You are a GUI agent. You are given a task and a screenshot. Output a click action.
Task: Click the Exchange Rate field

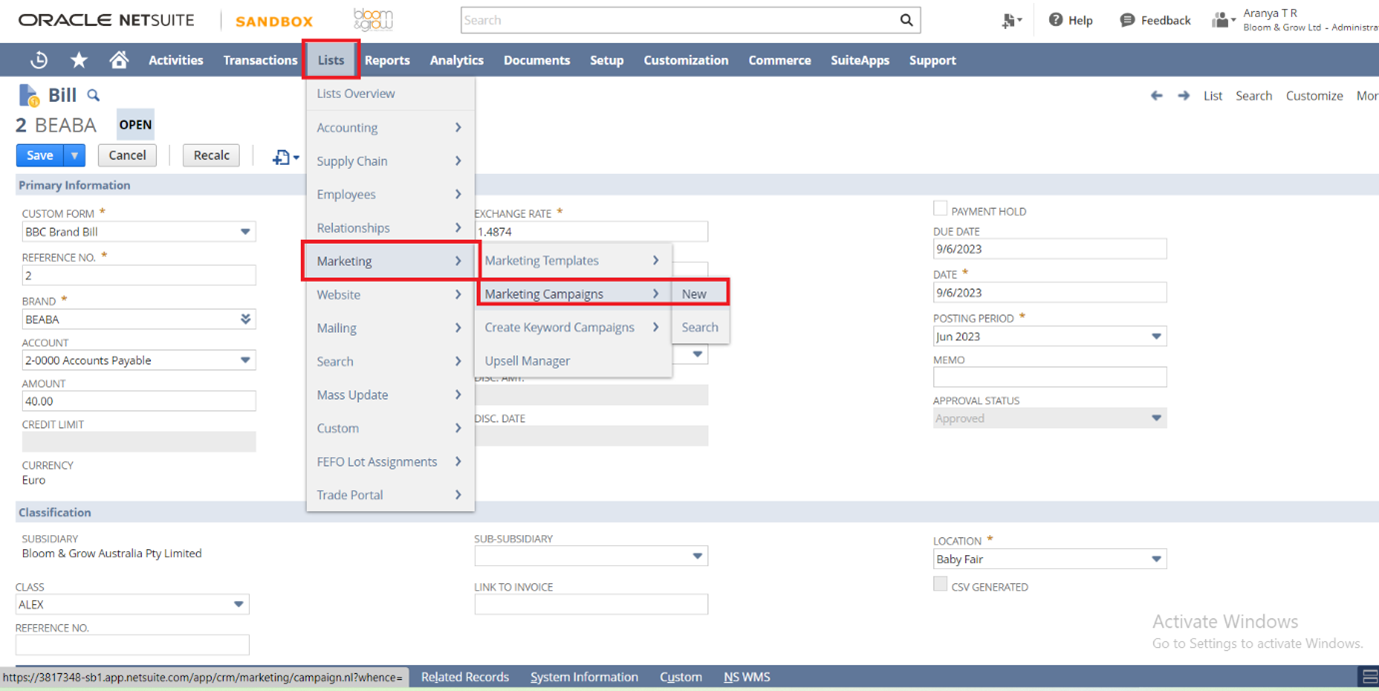click(590, 231)
